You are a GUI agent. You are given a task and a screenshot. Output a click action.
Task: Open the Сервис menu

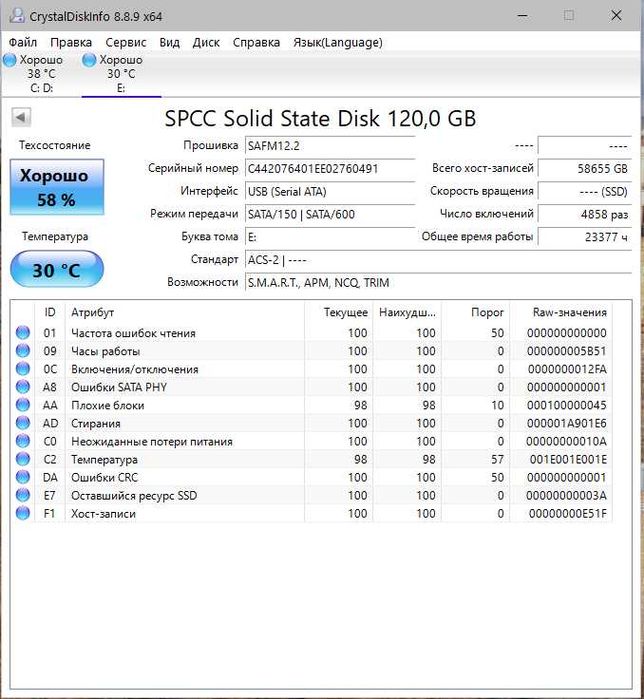[x=126, y=42]
